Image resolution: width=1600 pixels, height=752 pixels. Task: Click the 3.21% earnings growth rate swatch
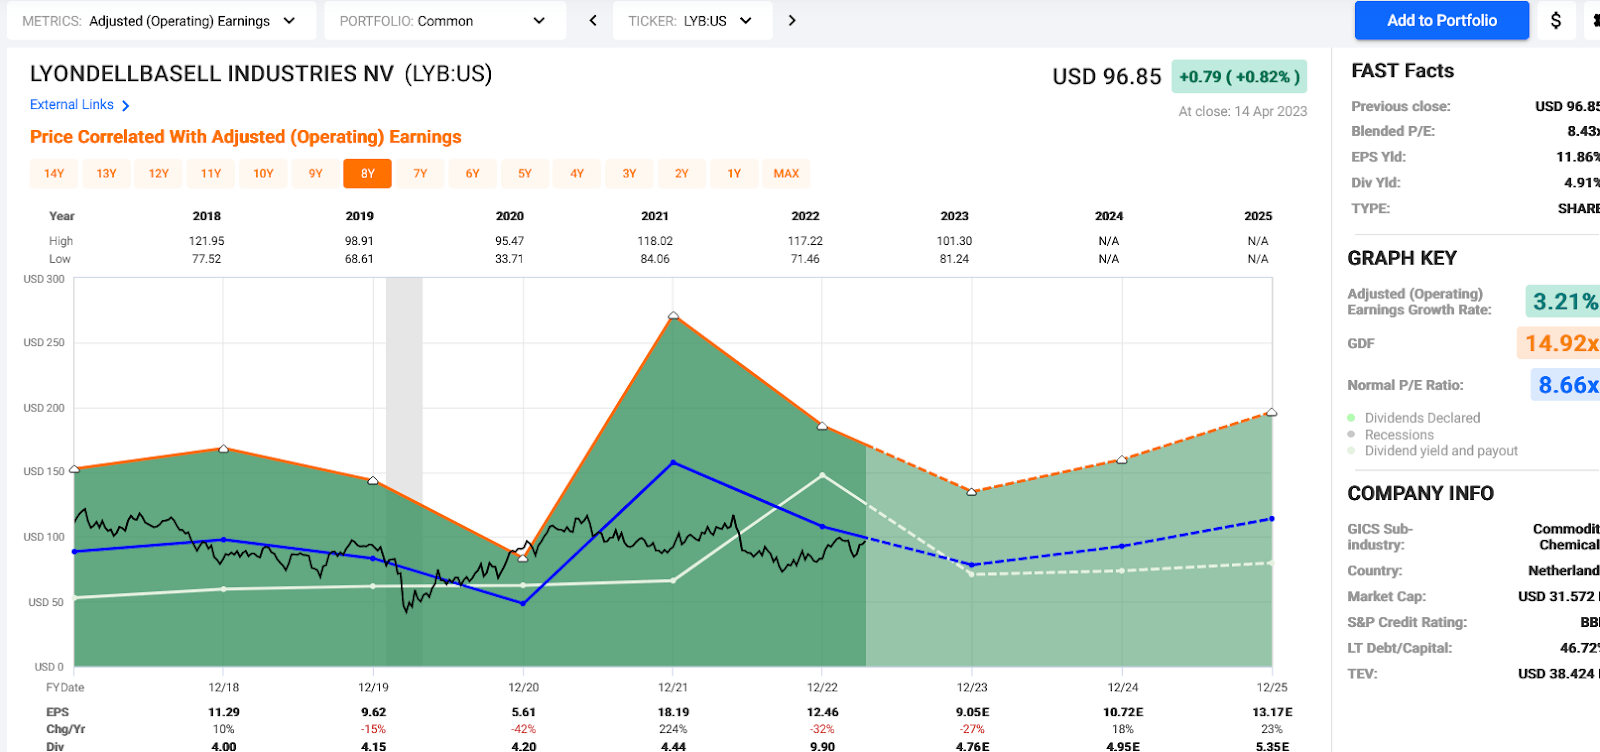(x=1563, y=301)
